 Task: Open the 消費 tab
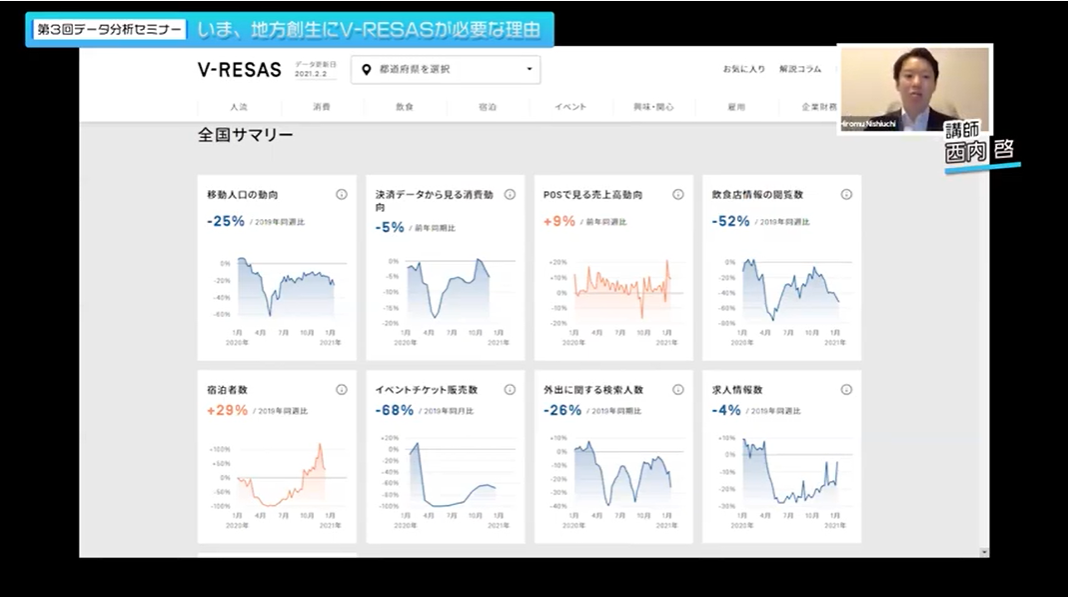click(321, 107)
